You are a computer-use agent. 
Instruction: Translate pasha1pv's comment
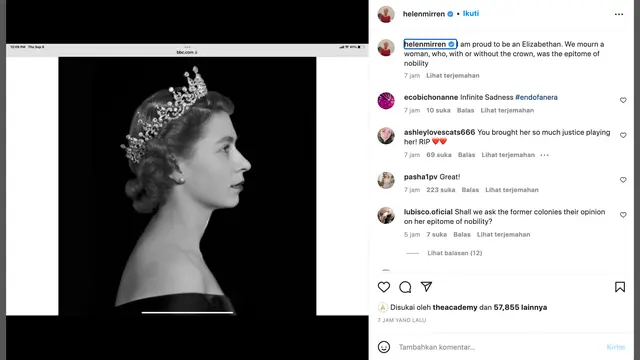(x=512, y=190)
